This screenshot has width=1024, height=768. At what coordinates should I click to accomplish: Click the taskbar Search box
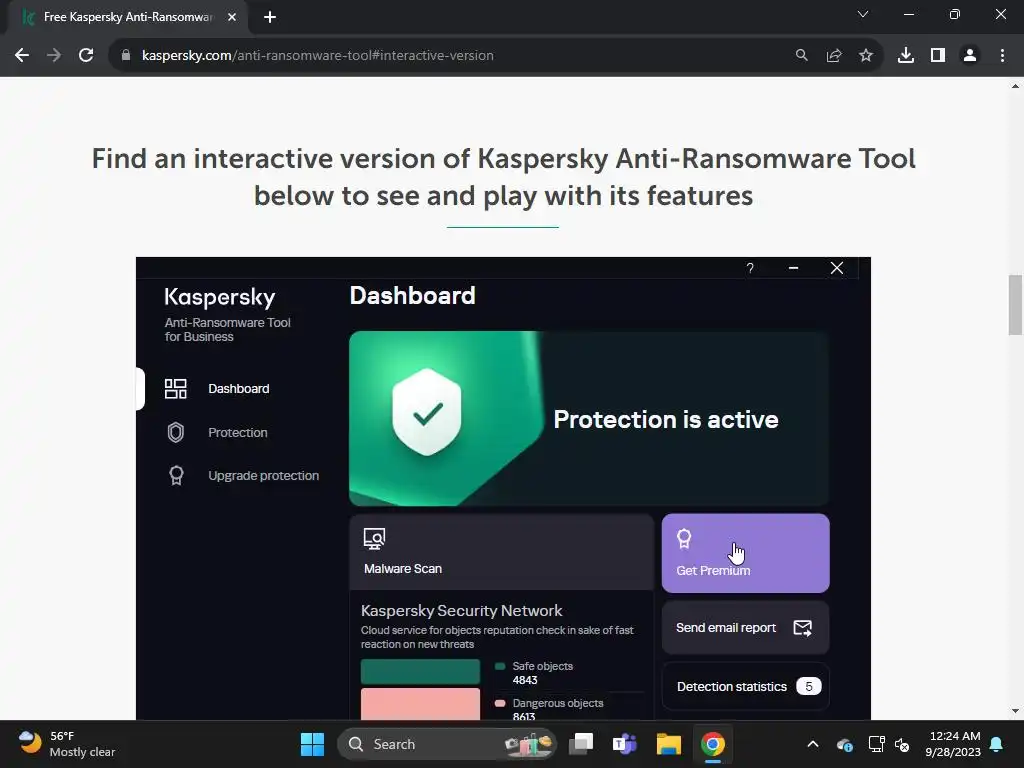447,744
